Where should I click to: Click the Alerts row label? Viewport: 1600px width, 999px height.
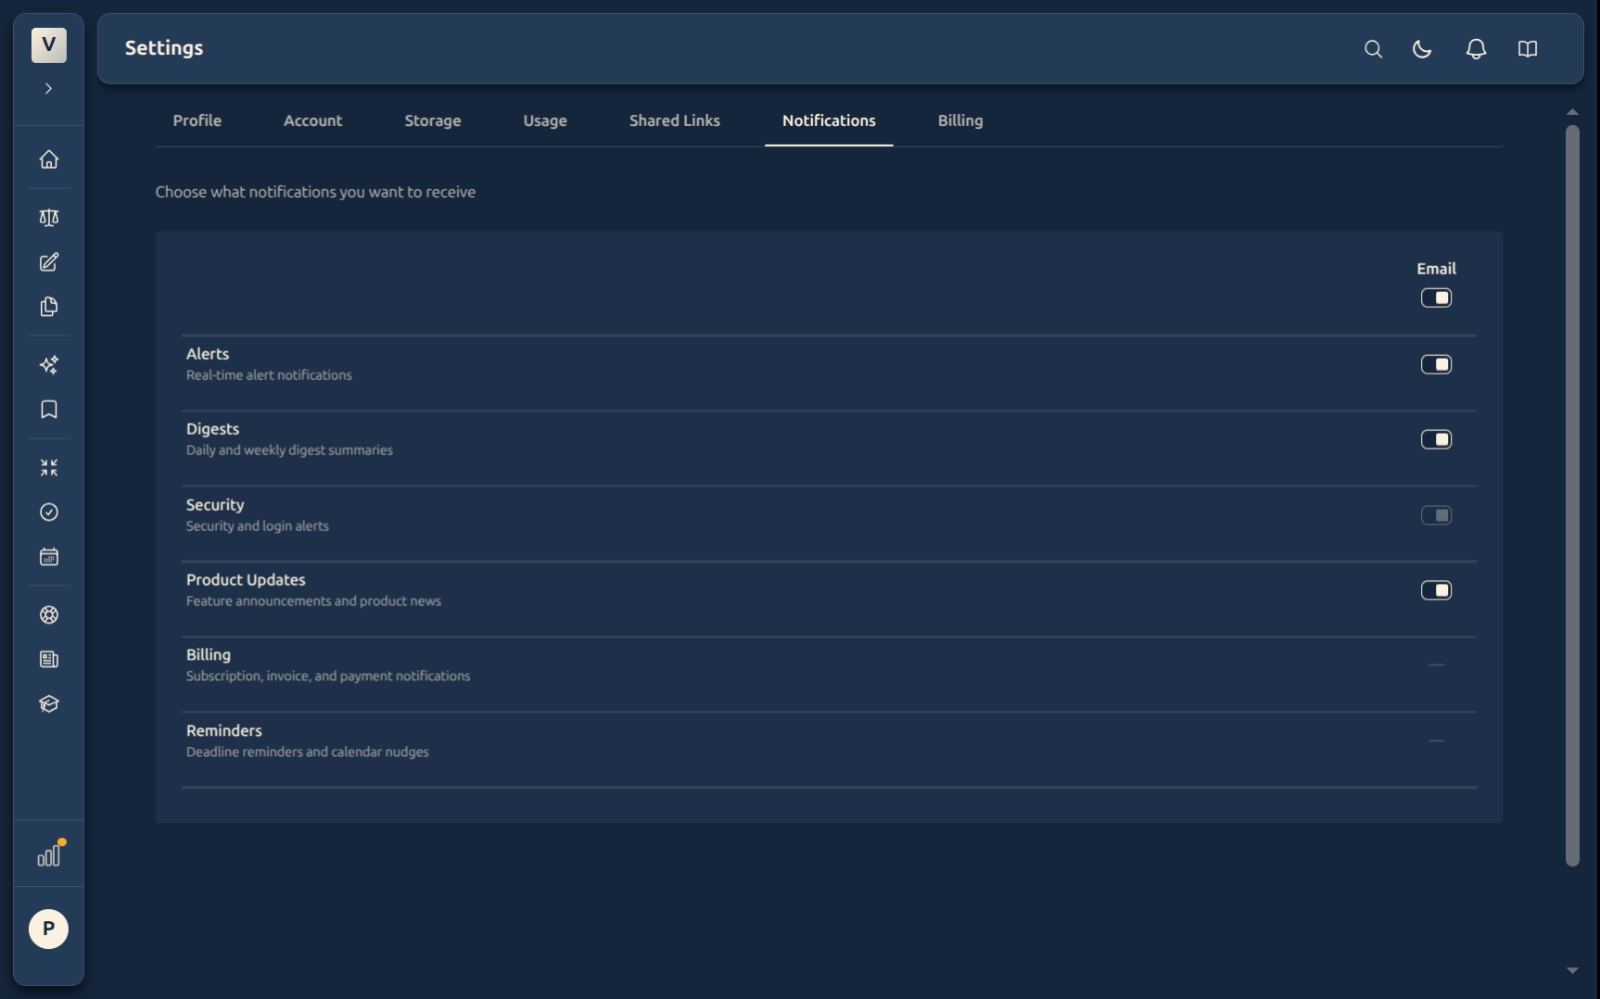(x=207, y=354)
